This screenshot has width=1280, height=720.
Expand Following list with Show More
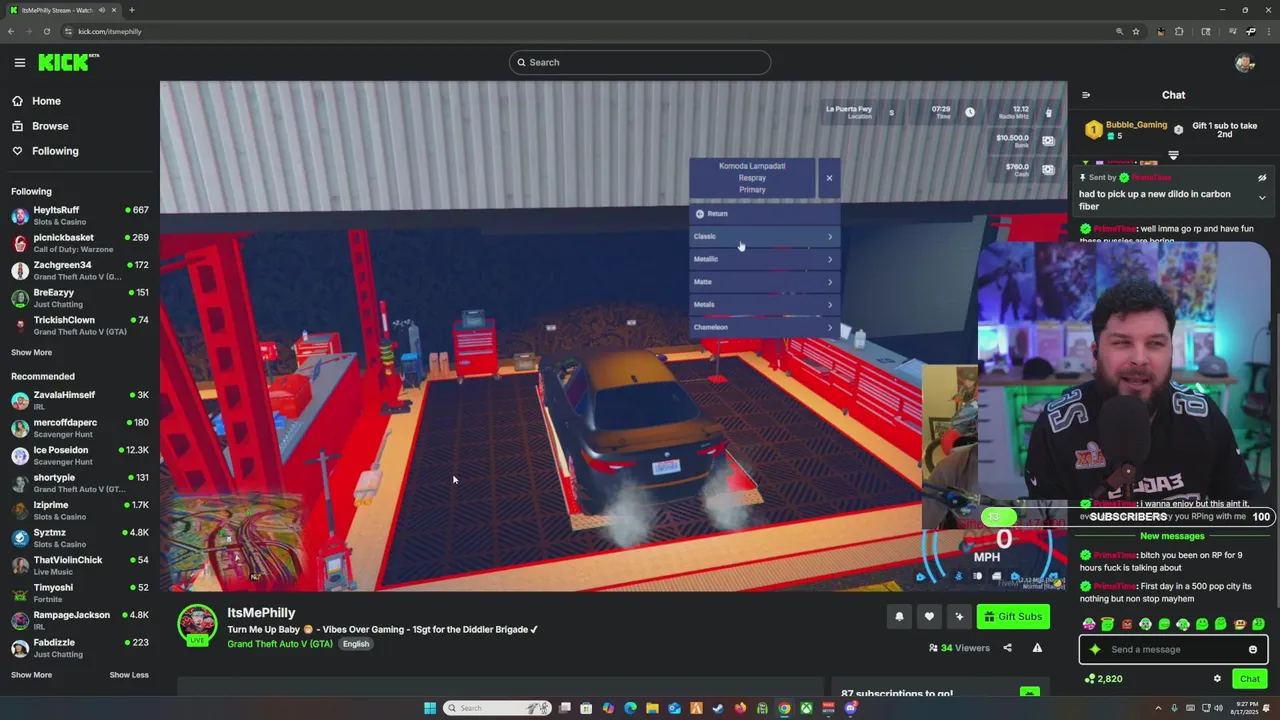click(x=31, y=352)
